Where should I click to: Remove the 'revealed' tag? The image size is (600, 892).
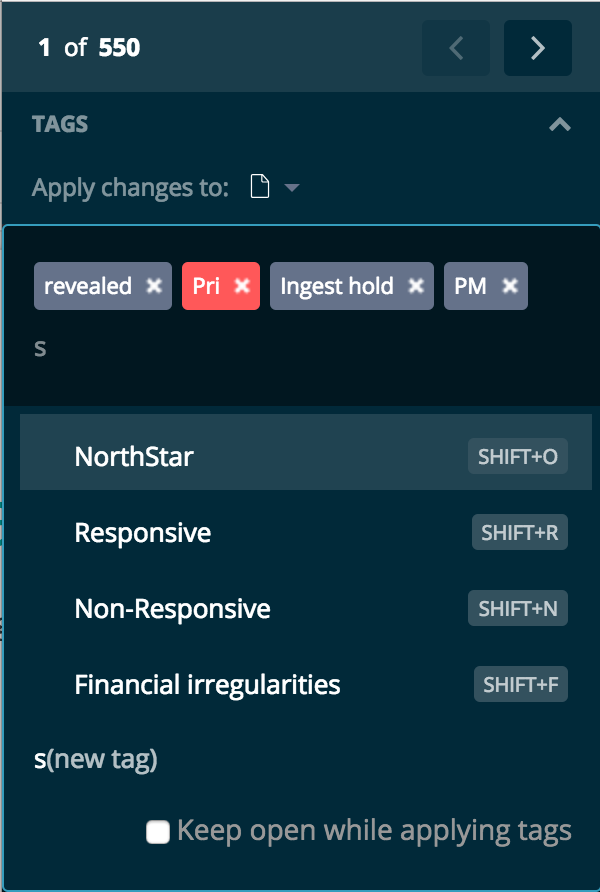(x=154, y=286)
